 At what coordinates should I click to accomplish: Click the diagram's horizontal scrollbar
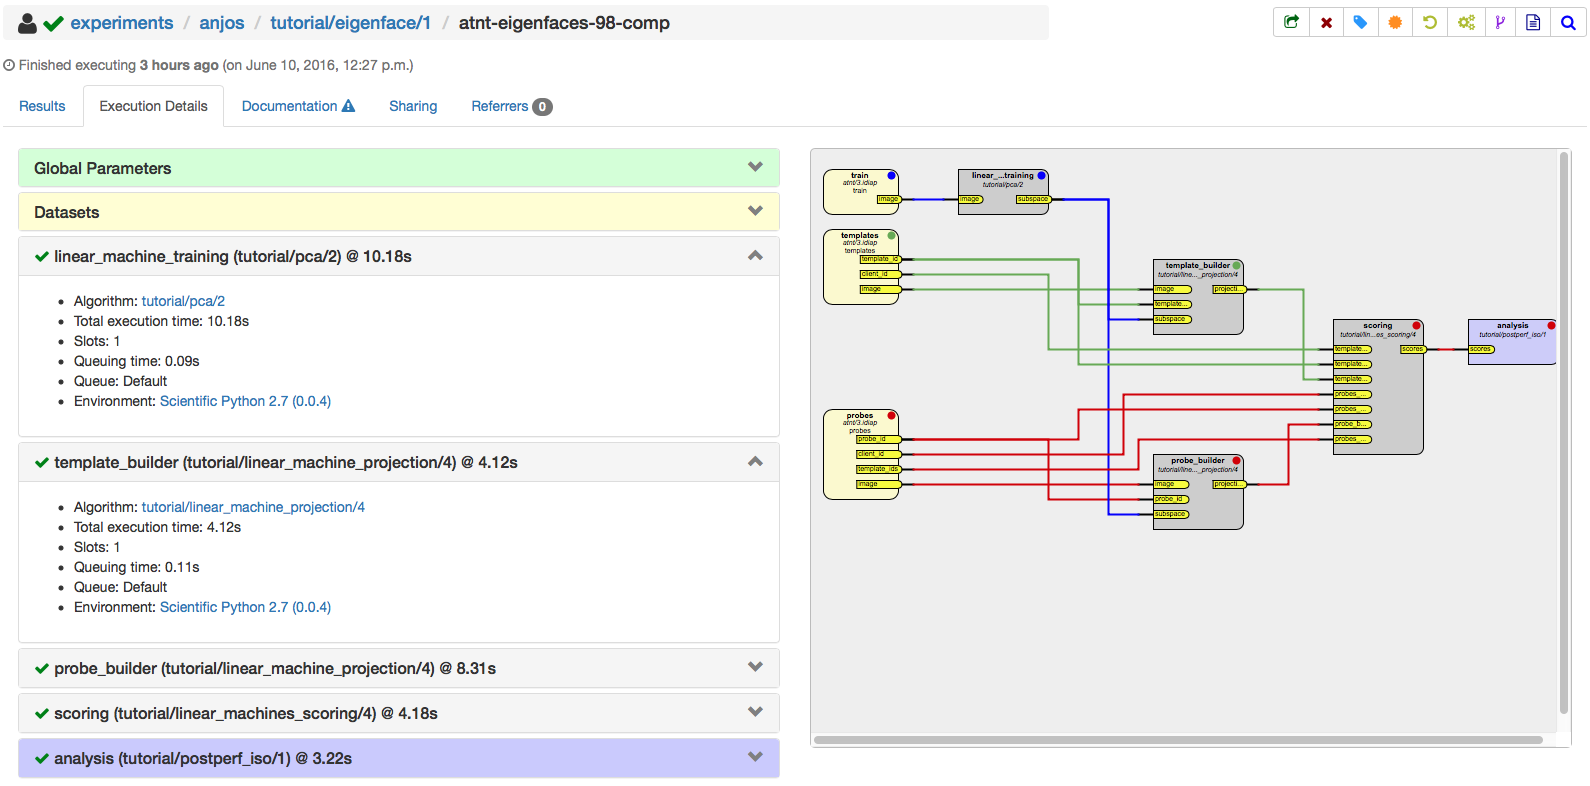[x=1178, y=740]
